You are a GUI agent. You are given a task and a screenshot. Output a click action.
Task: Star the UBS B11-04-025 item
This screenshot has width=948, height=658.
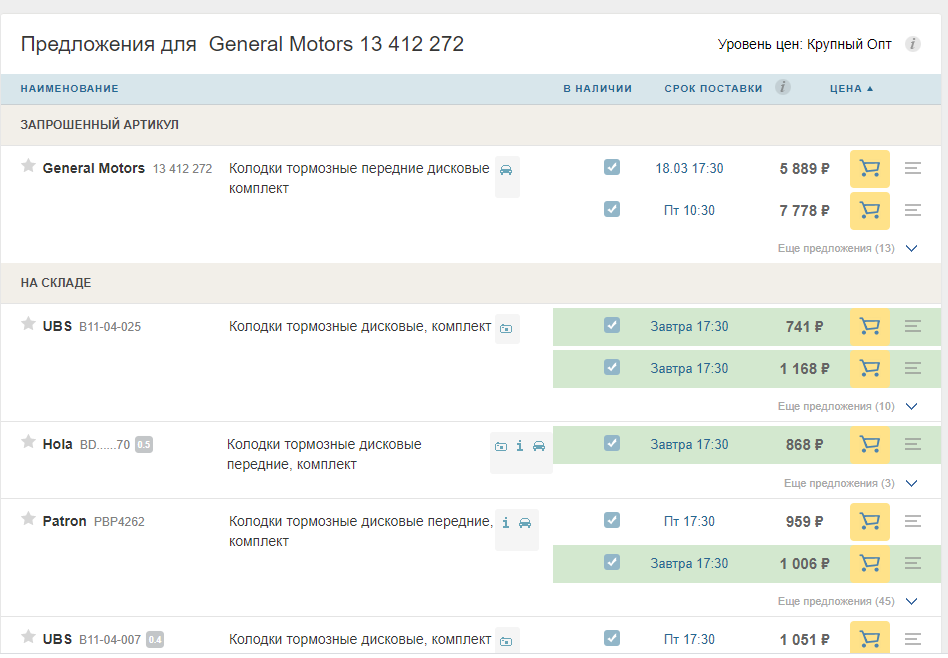coord(28,324)
